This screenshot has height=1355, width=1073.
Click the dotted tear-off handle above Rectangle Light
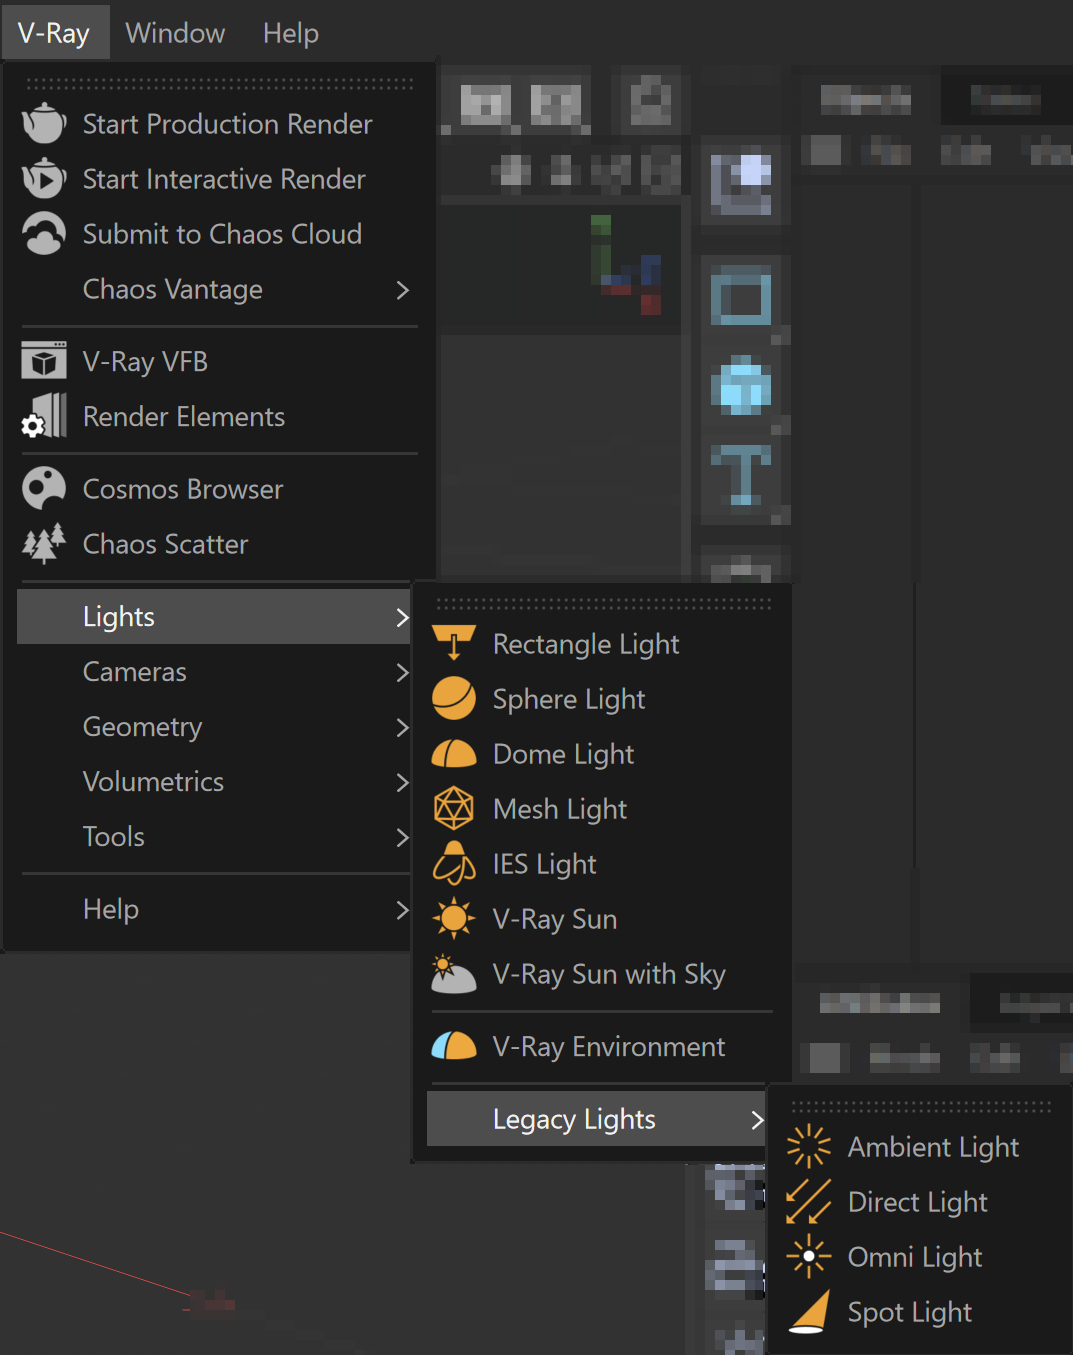point(603,604)
